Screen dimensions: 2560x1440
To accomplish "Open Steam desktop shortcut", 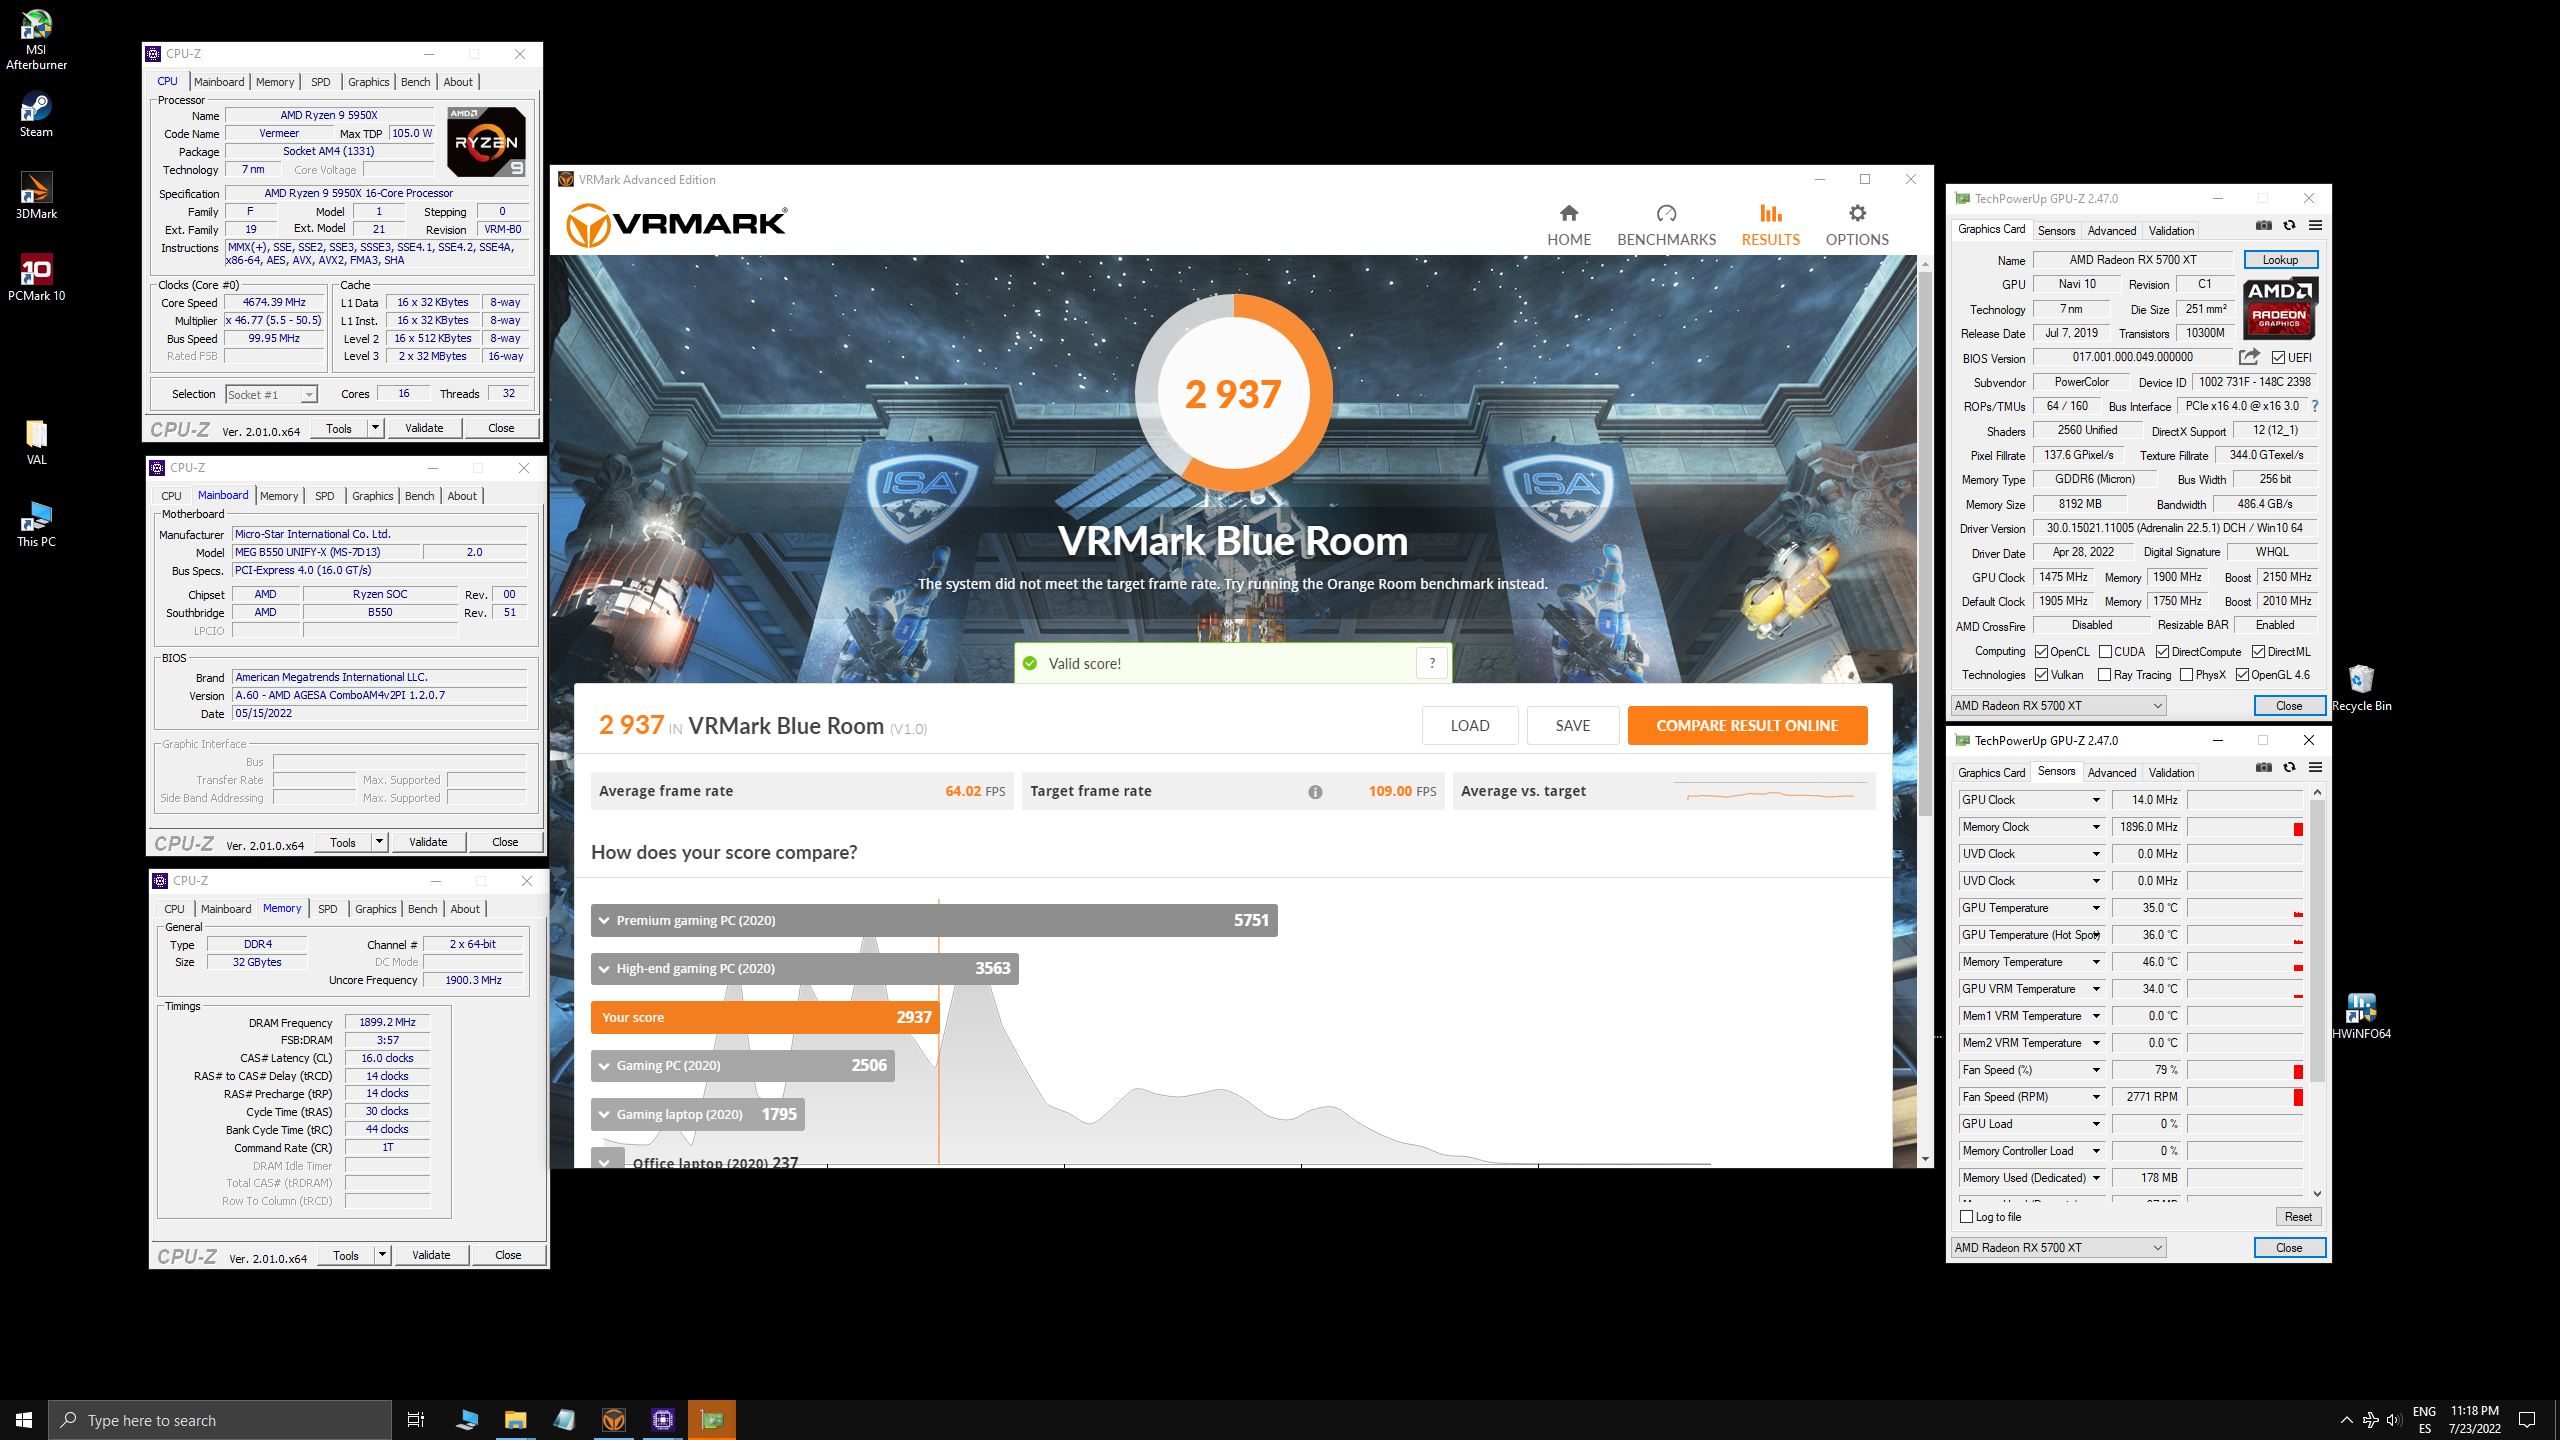I will (x=36, y=115).
